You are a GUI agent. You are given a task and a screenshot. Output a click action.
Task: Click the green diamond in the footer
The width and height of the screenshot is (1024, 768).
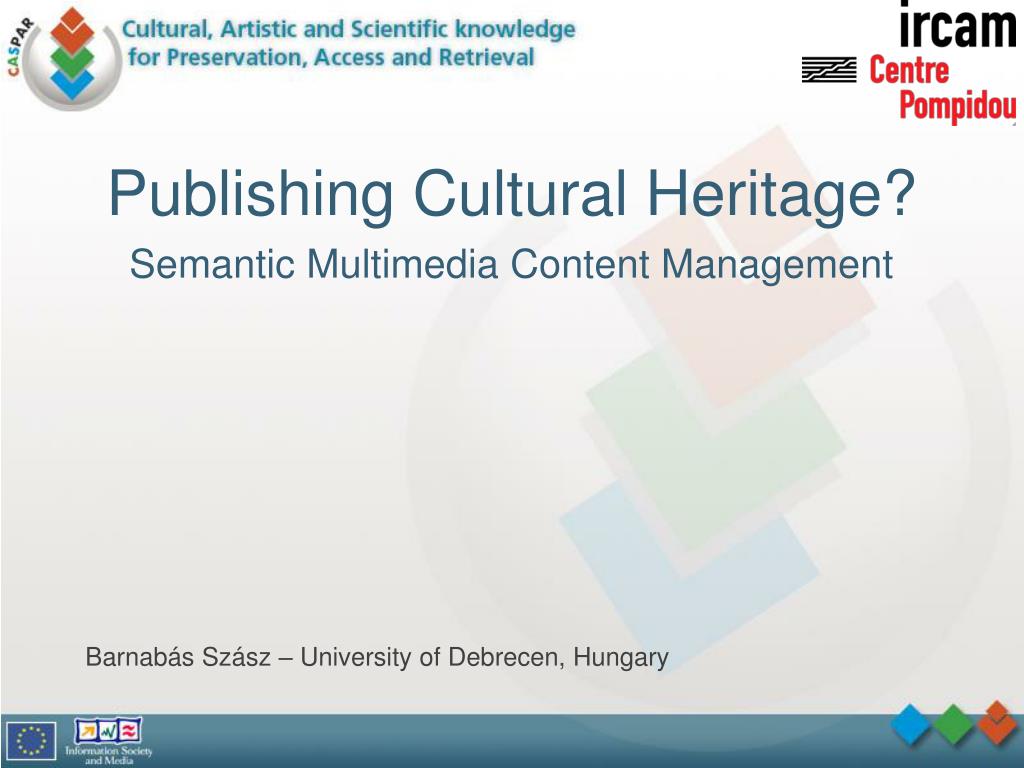pos(953,724)
